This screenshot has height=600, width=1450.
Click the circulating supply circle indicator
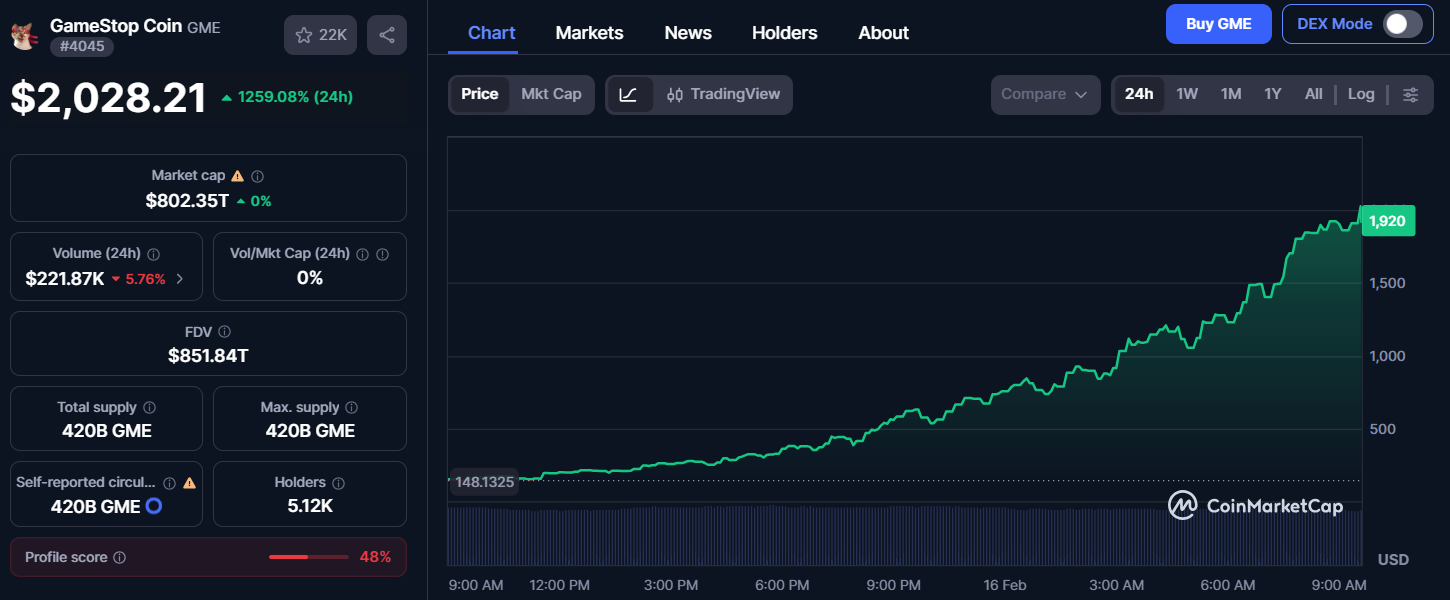154,507
